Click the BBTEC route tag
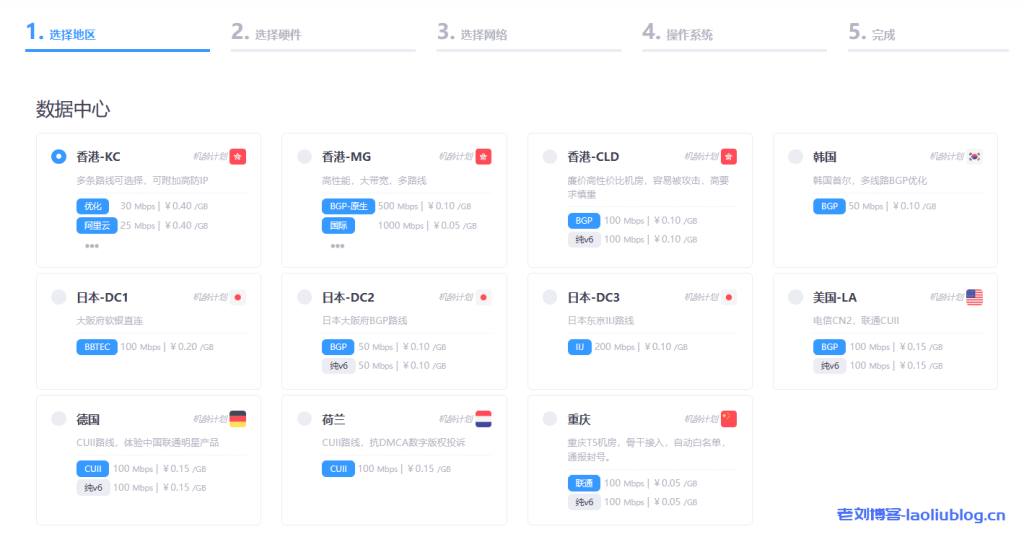Screen dimensions: 1024x542 pos(95,347)
